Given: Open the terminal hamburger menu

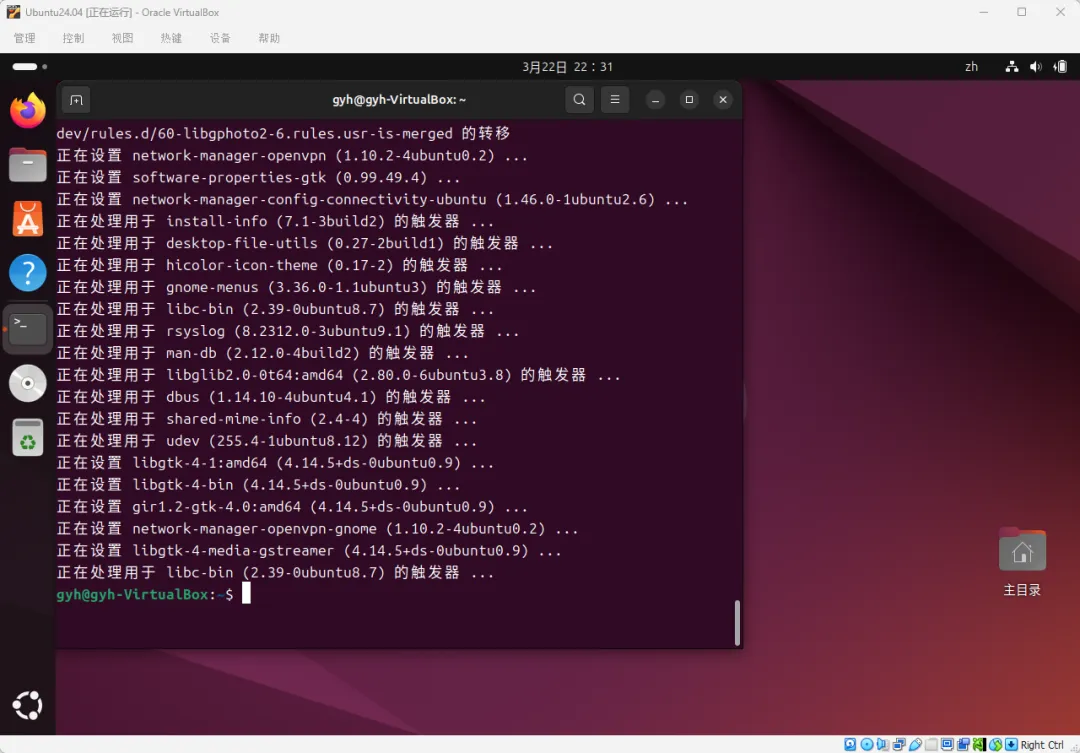Looking at the screenshot, I should 615,100.
